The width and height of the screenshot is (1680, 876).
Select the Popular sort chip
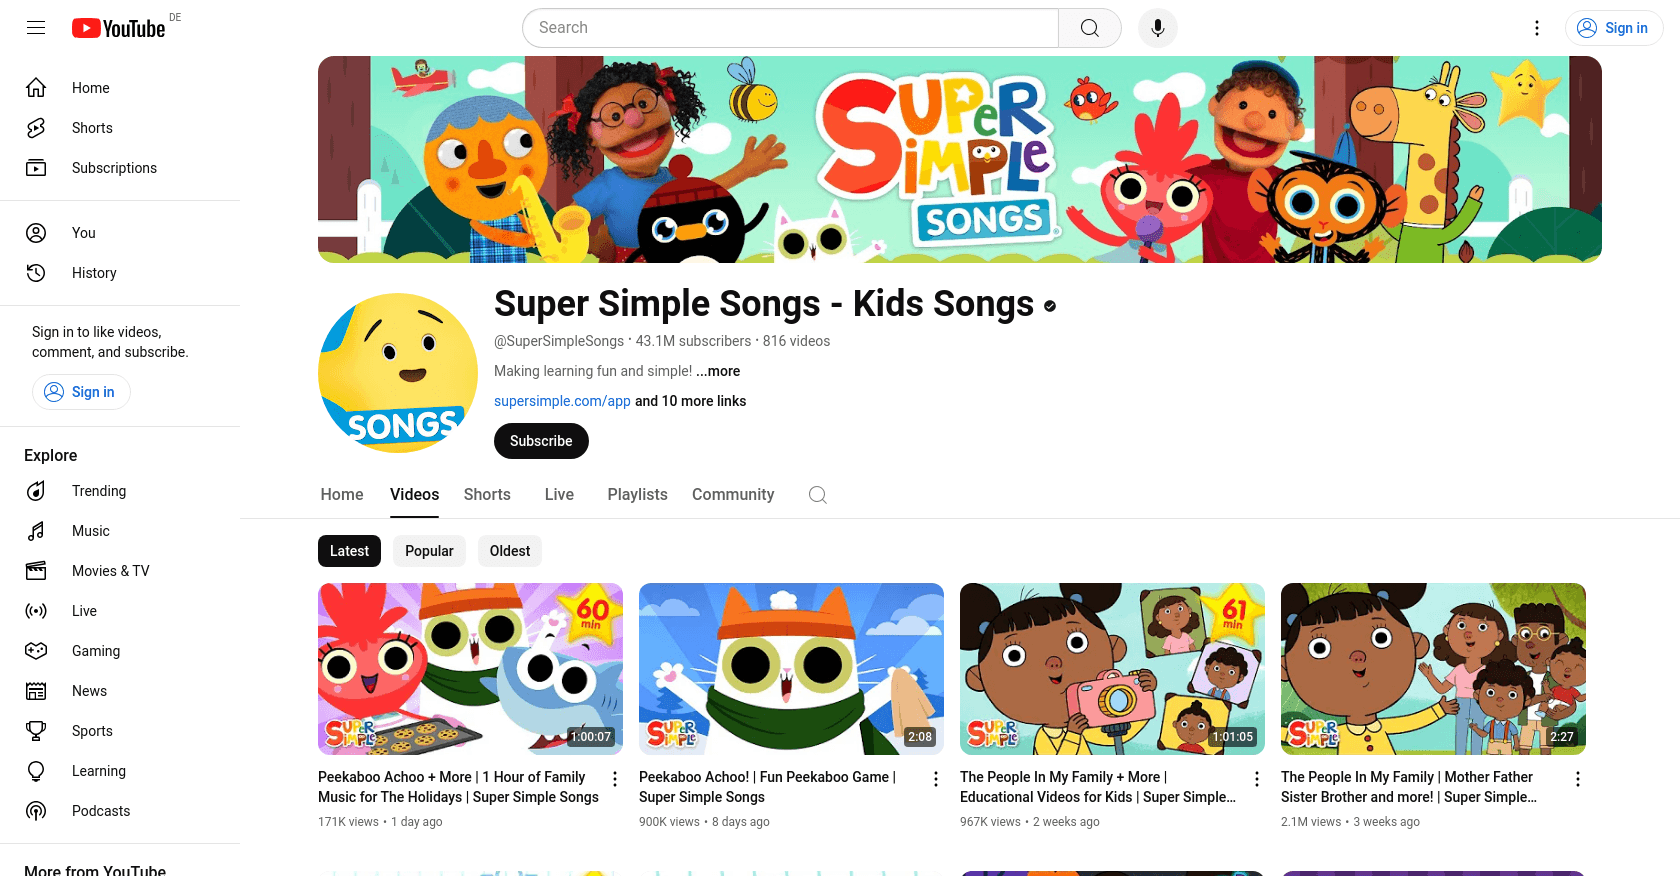click(x=429, y=551)
